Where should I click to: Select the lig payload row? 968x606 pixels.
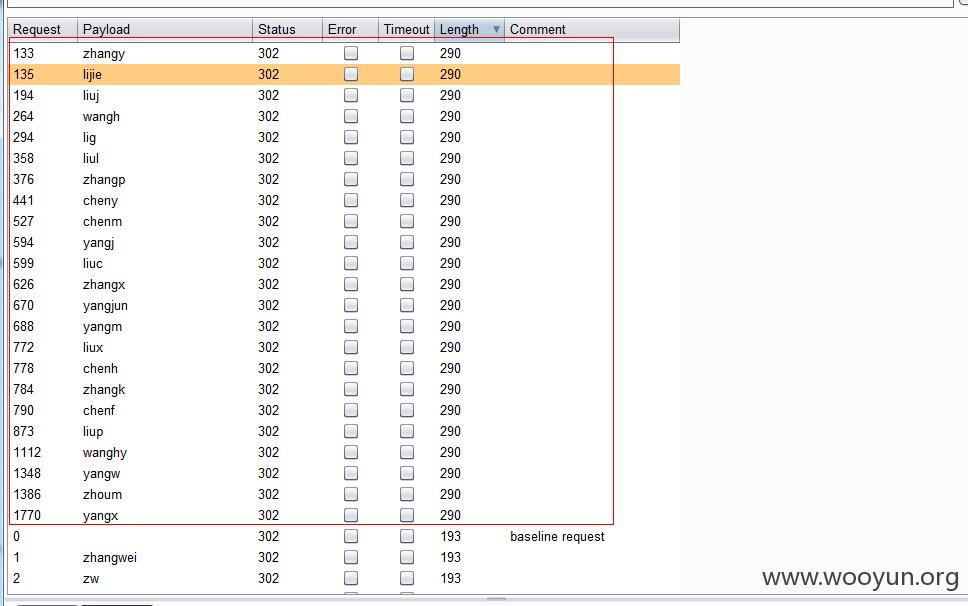344,137
